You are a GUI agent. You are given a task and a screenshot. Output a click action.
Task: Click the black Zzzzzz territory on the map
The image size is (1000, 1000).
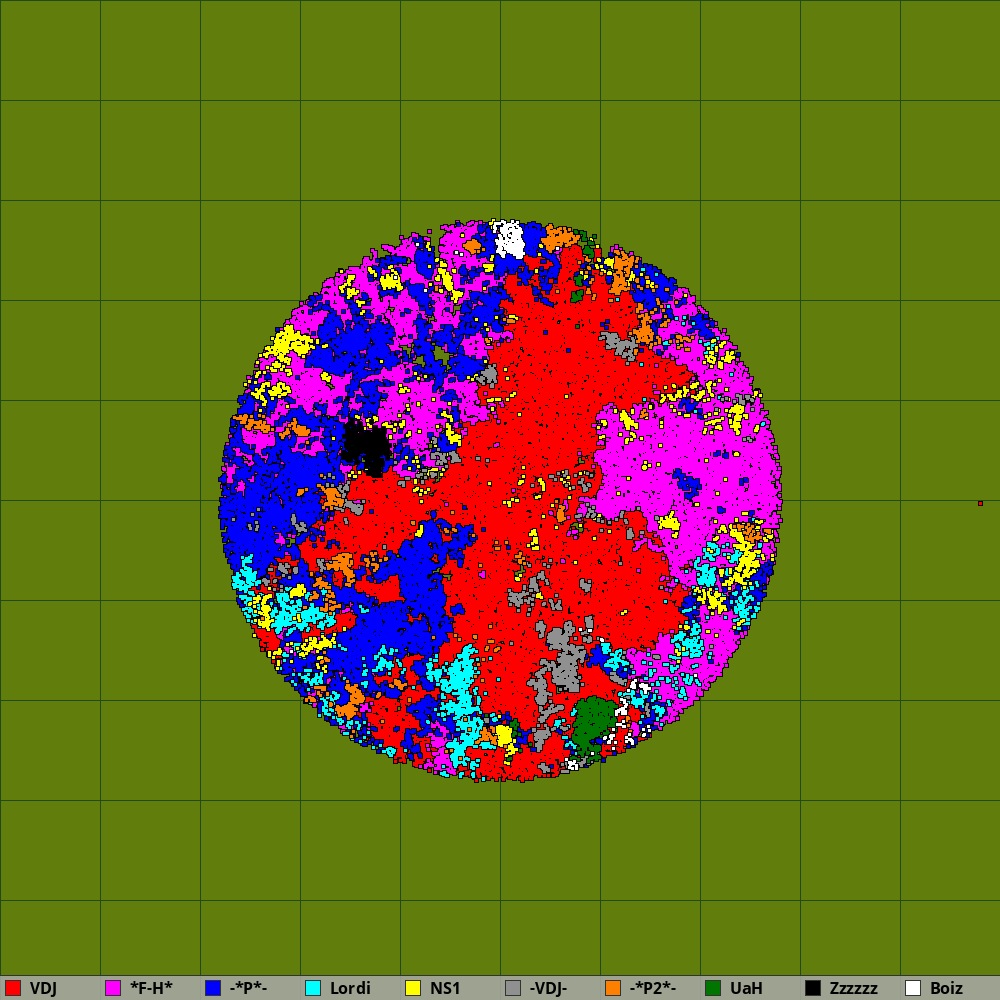pos(365,446)
